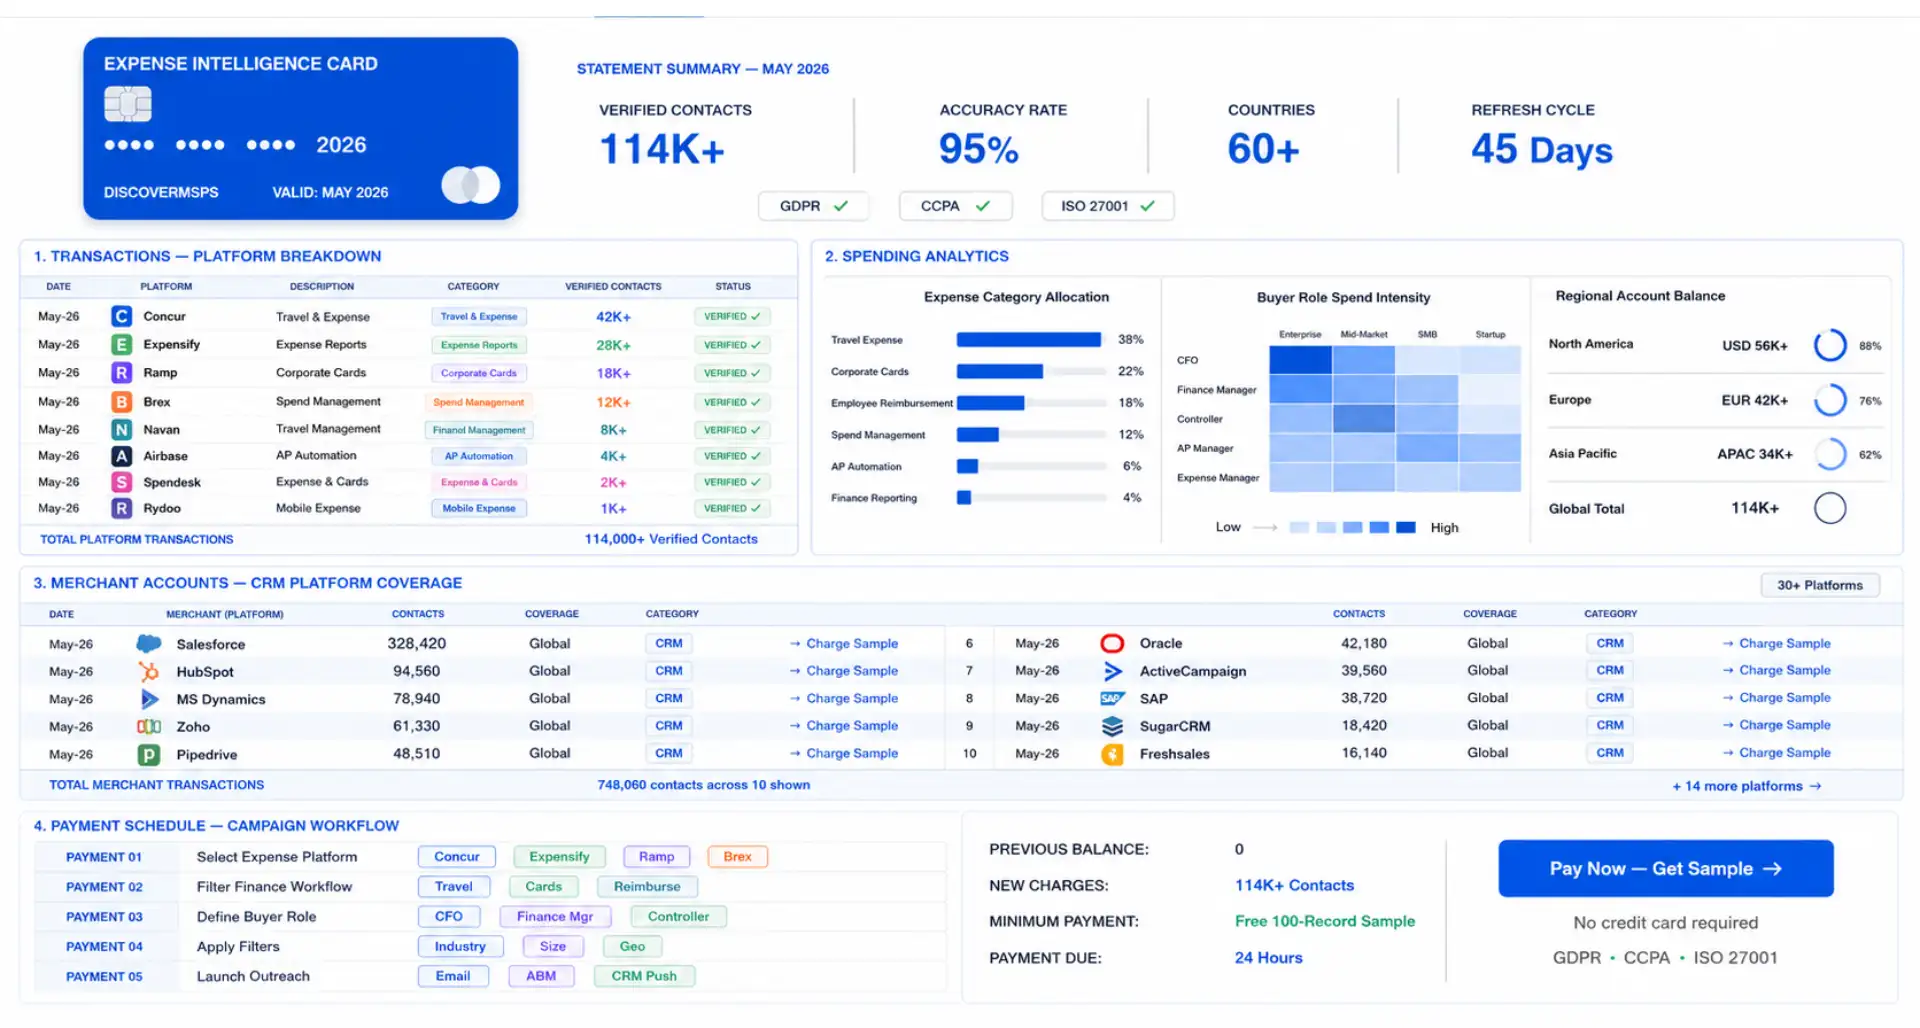This screenshot has width=1920, height=1028.
Task: Select Travel chip in Payment 02
Action: [x=454, y=887]
